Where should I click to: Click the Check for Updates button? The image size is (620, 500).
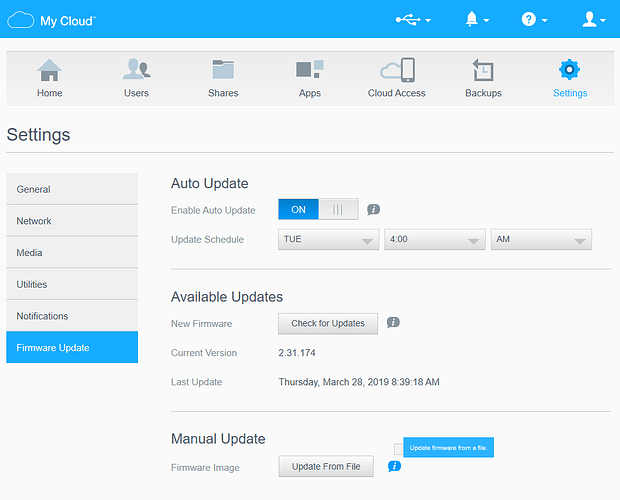tap(328, 324)
